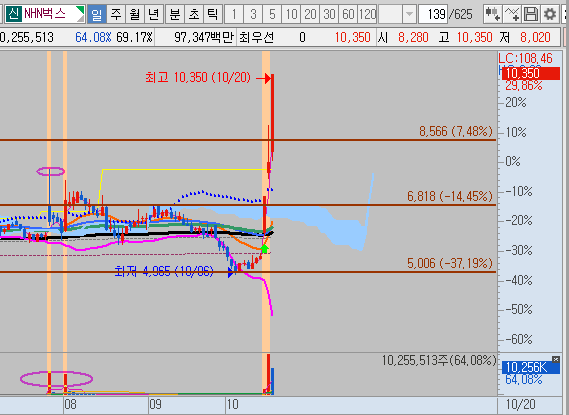Save chart with the floppy disk icon
Screen dimensions: 569x415
click(531, 14)
